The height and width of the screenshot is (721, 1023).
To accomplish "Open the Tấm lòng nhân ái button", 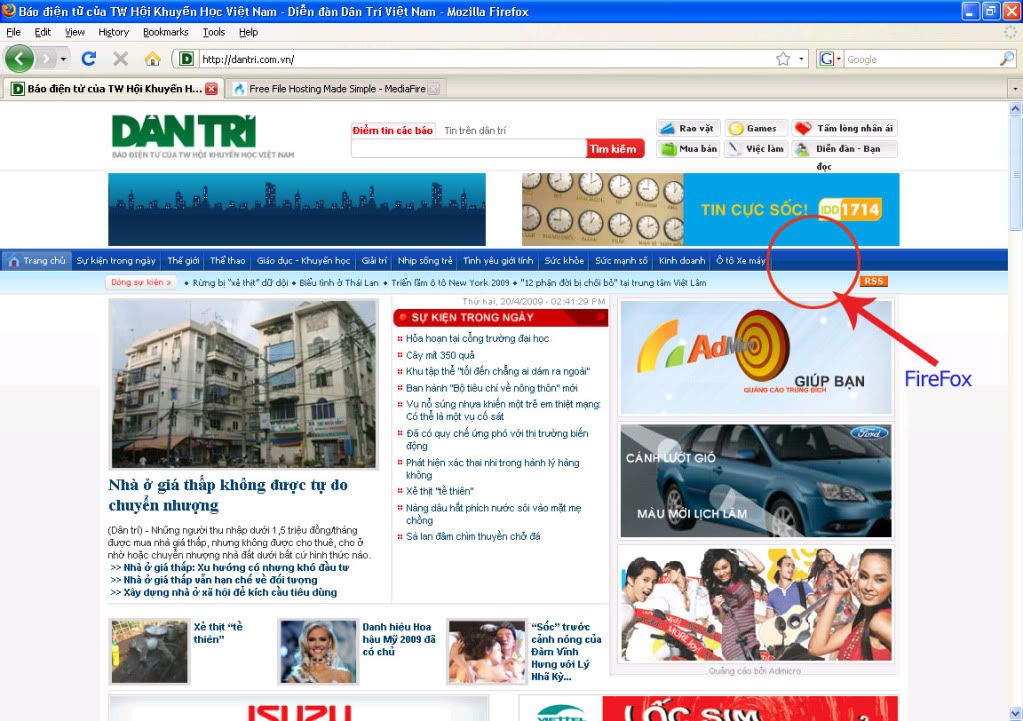I will 845,129.
